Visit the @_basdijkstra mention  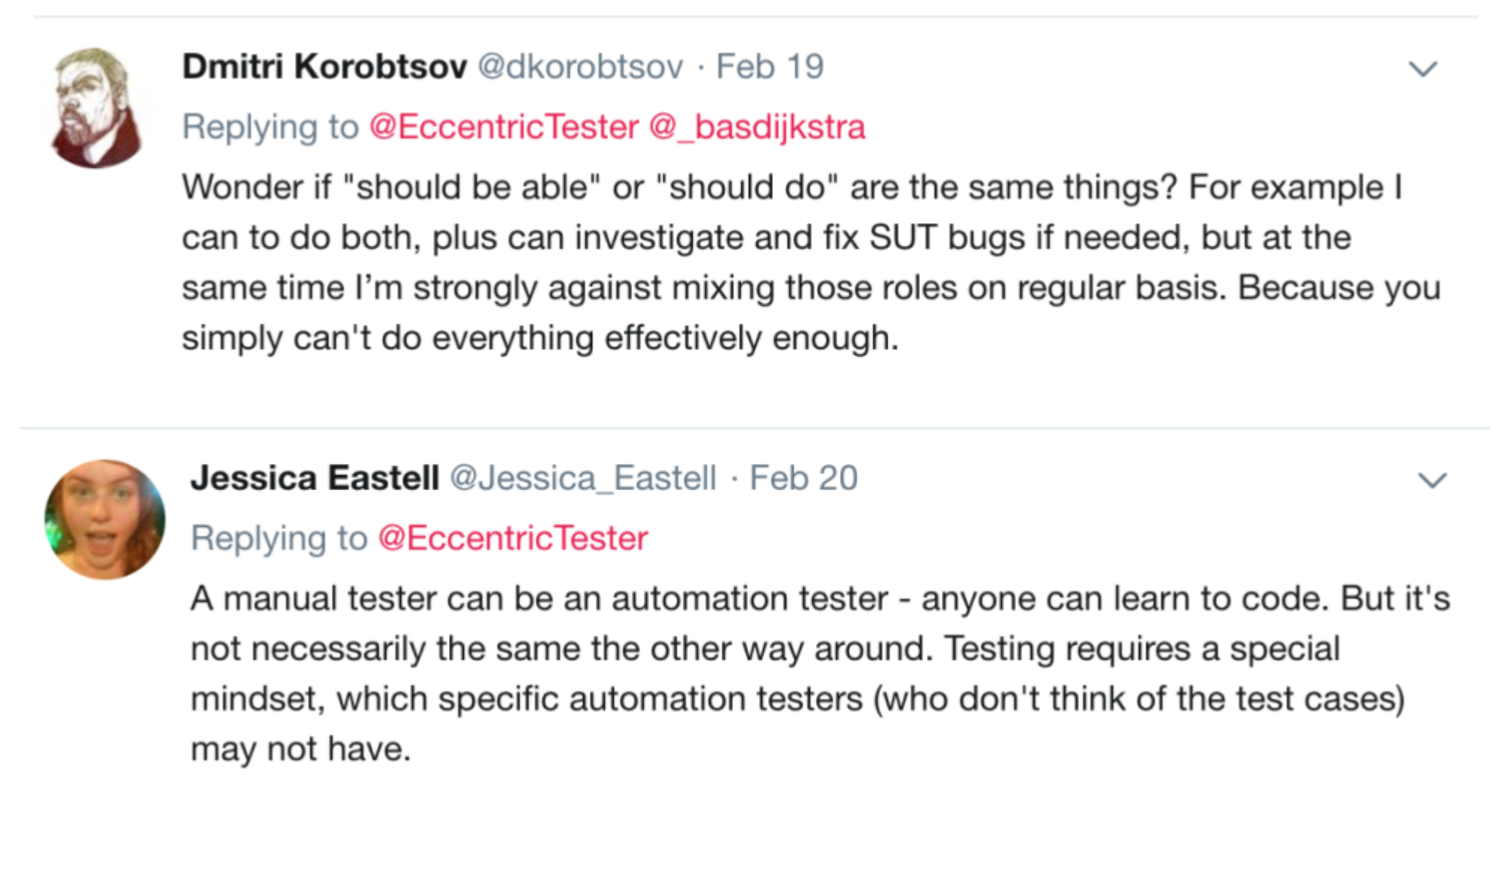click(757, 127)
